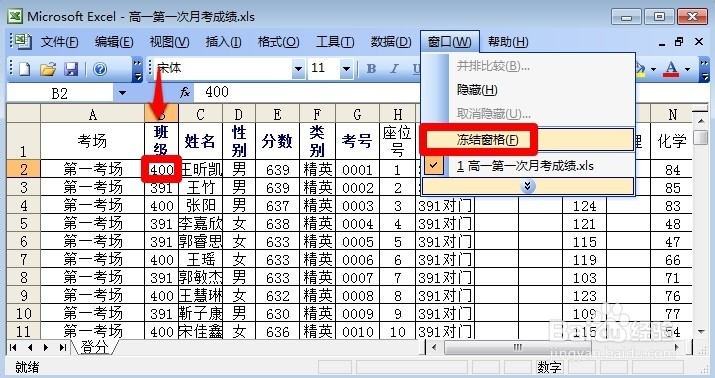Jump to last sheet tab arrow

tap(62, 347)
